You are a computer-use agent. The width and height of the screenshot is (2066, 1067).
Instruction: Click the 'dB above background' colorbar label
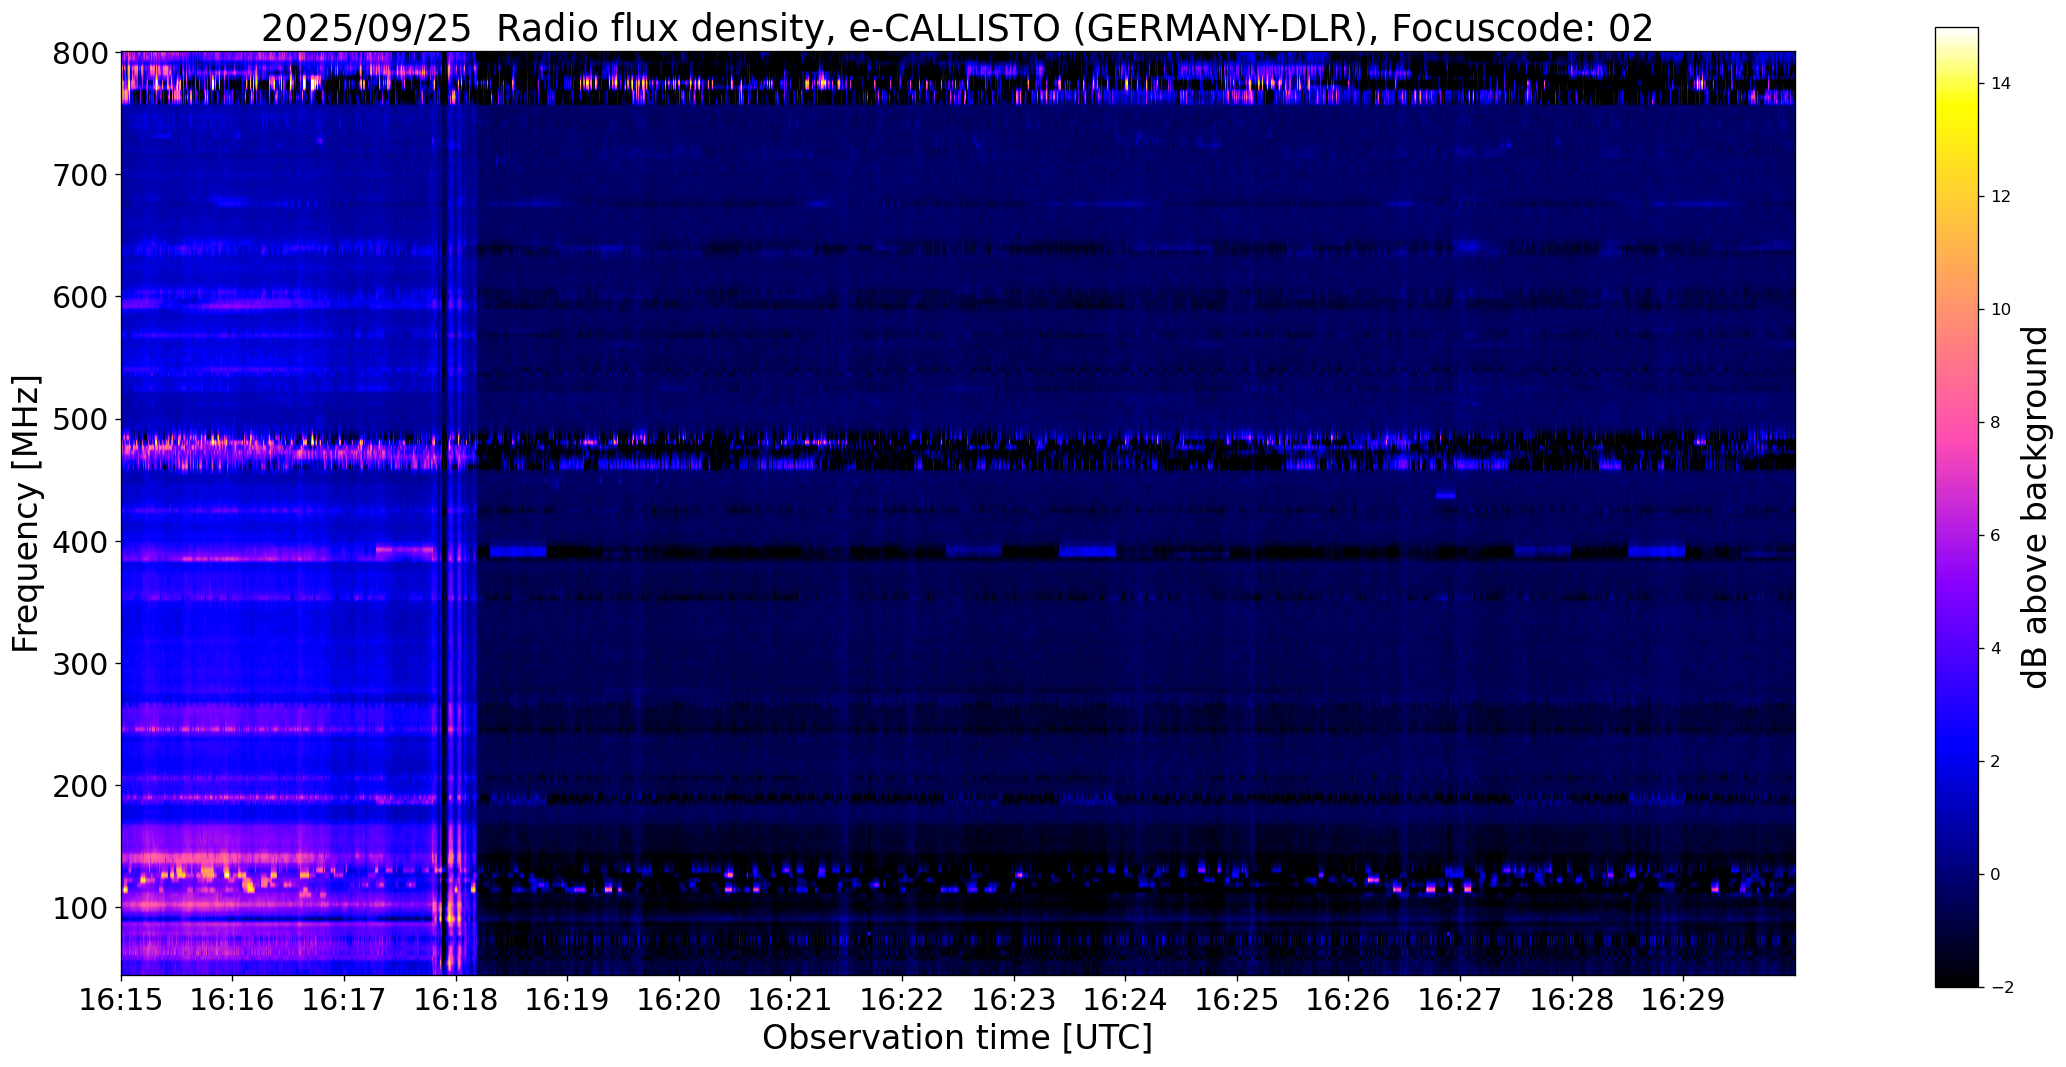pos(2034,507)
